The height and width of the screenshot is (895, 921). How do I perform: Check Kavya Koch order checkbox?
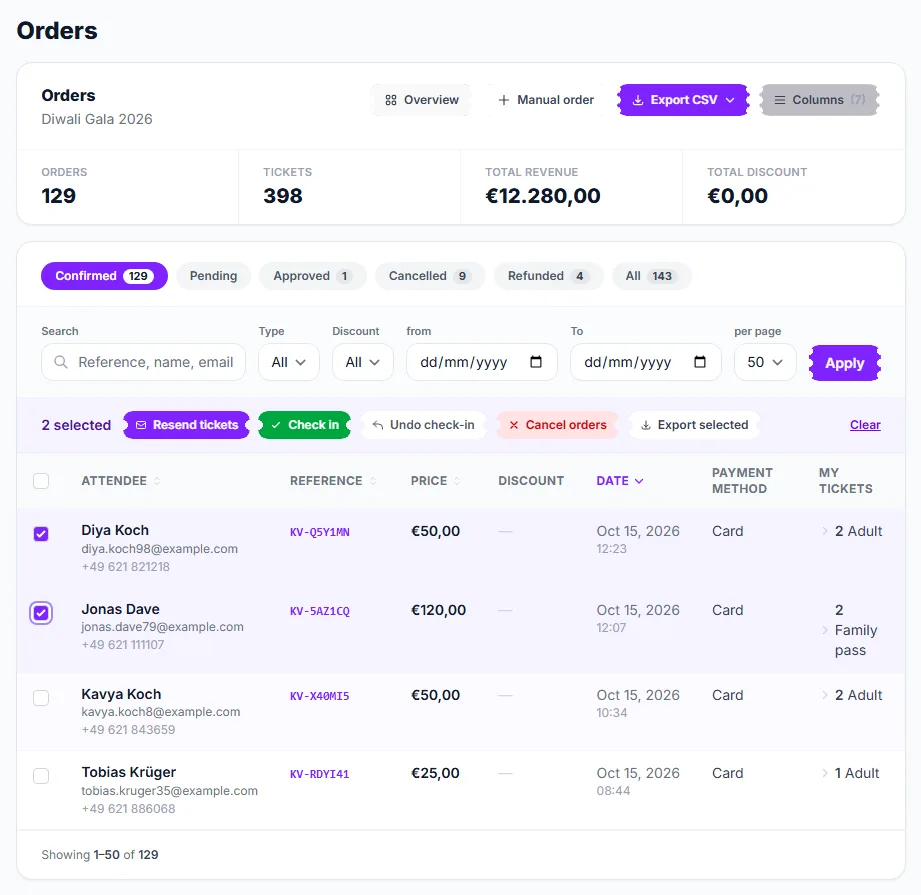[x=41, y=698]
